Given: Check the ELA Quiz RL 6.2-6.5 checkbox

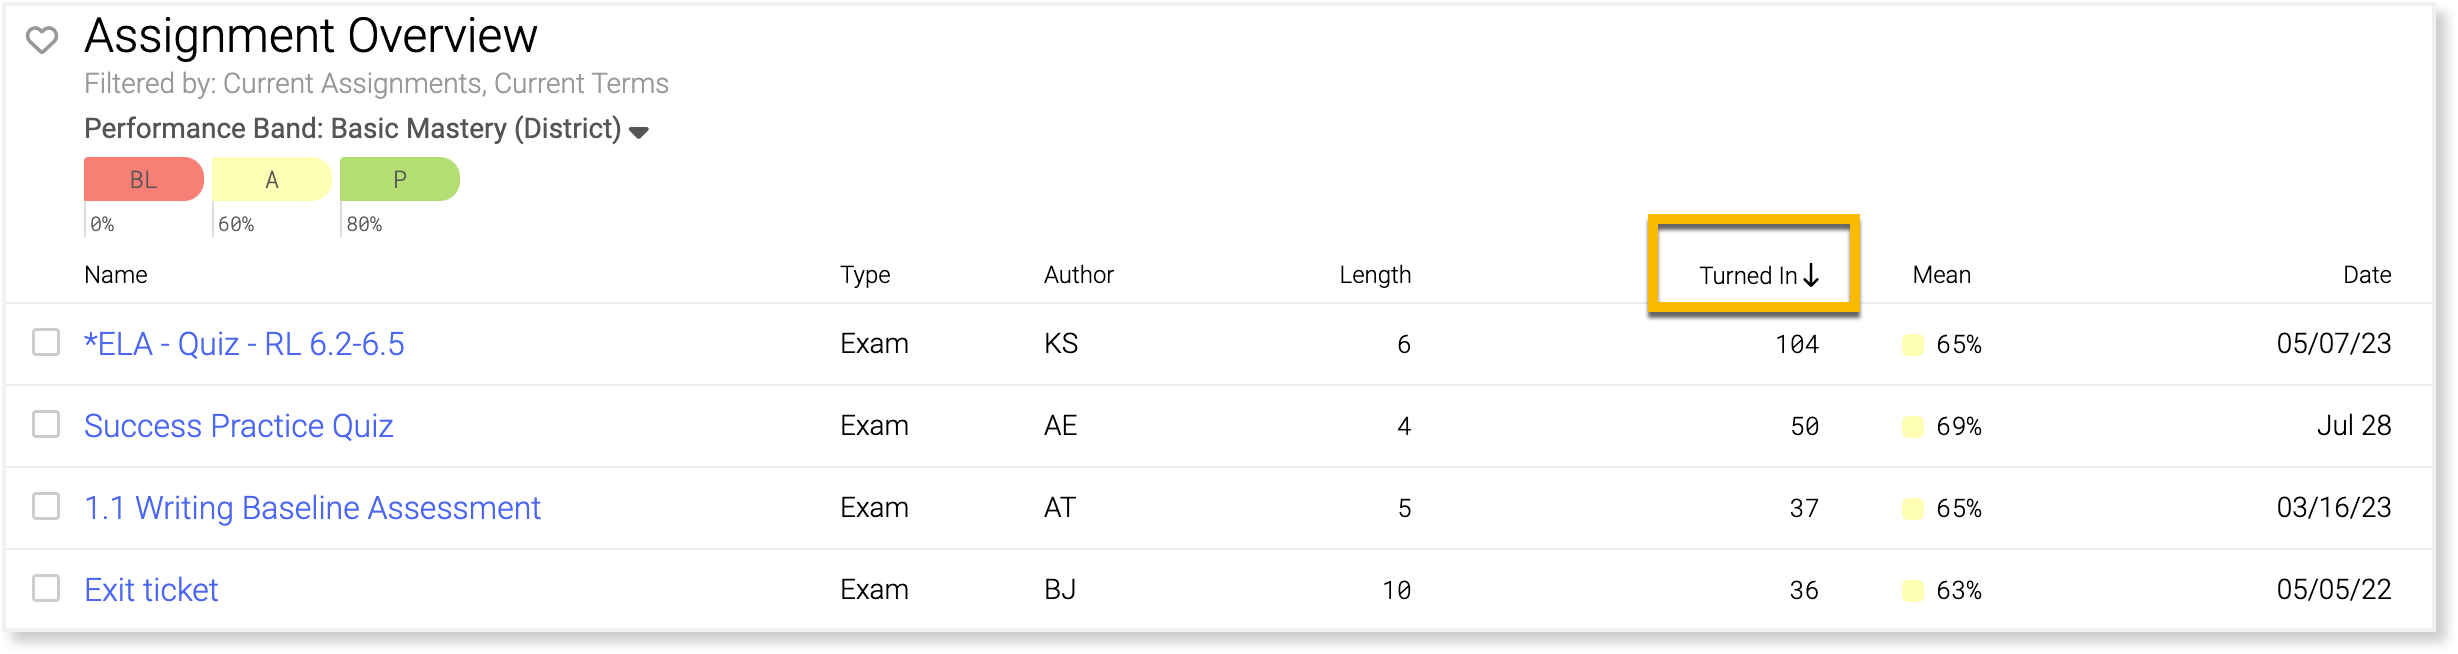Looking at the screenshot, I should pos(46,342).
